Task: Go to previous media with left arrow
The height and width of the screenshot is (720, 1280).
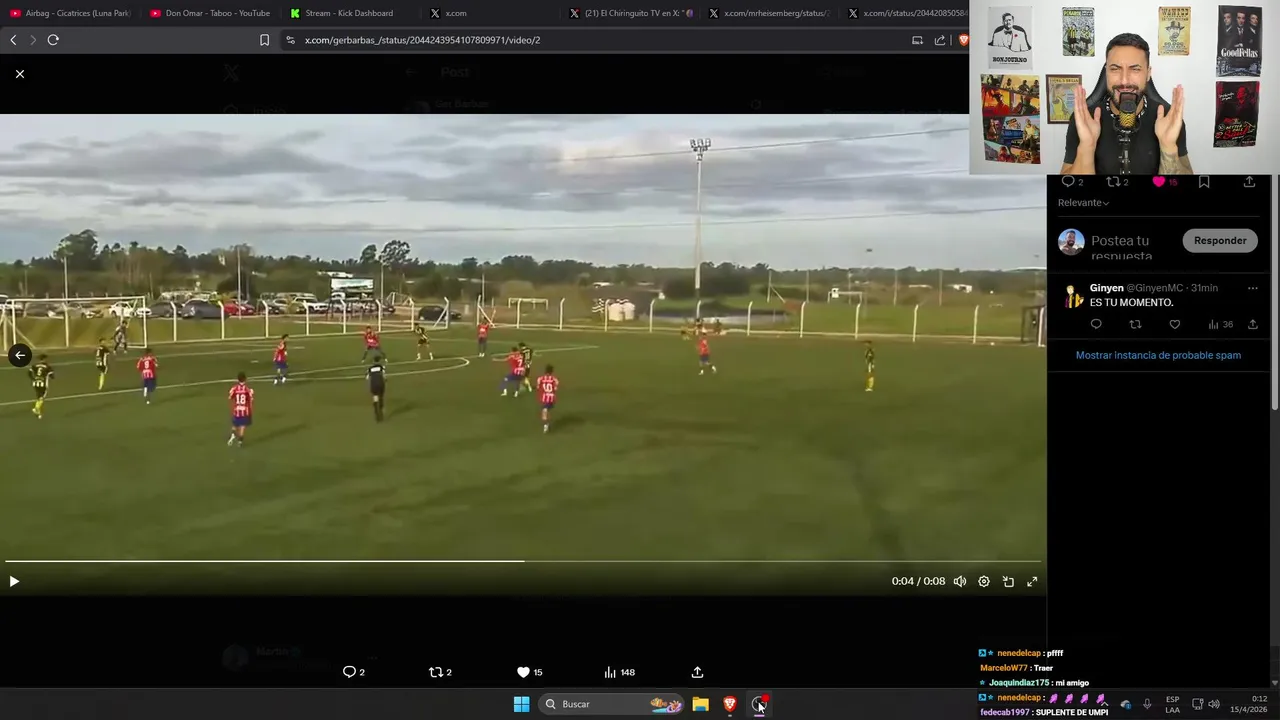Action: tap(19, 355)
